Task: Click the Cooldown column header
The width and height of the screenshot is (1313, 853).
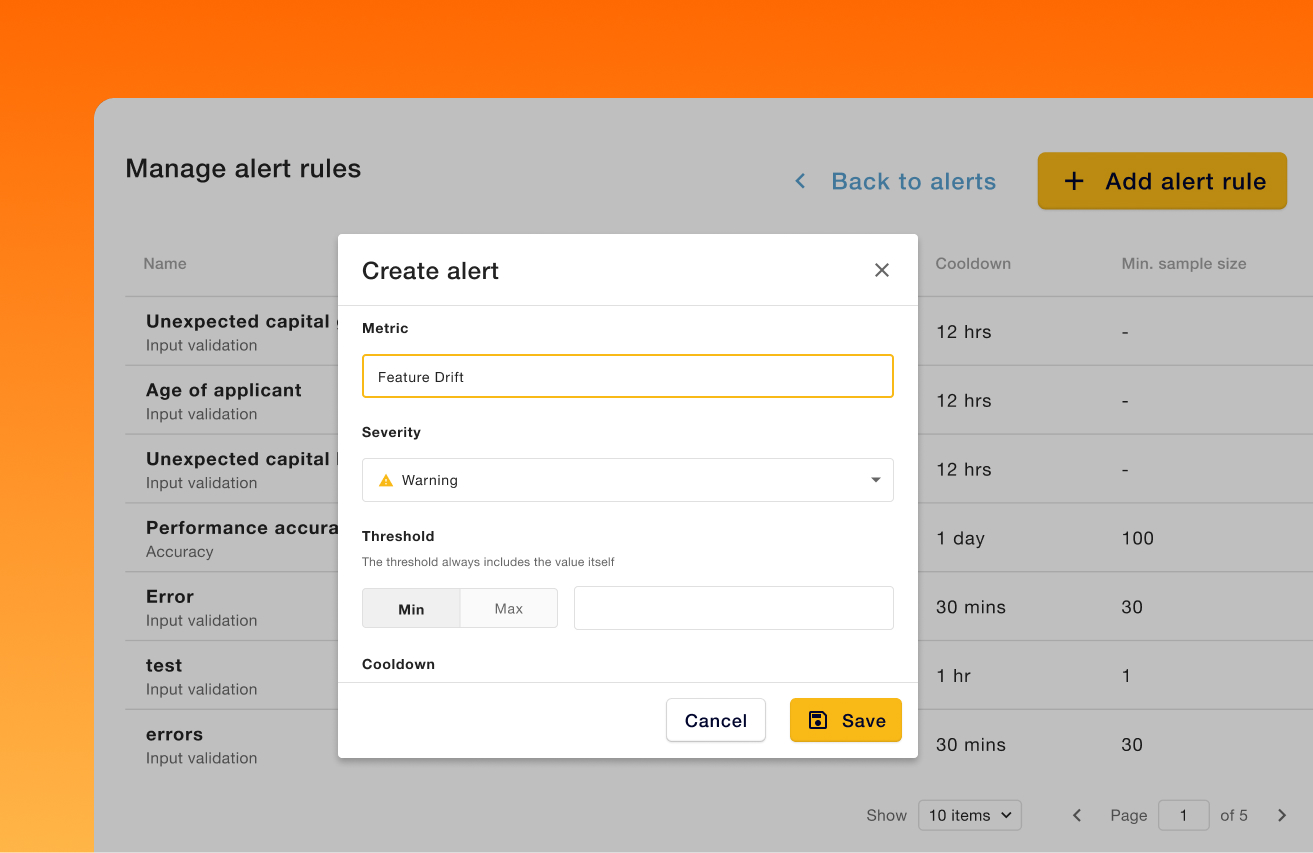Action: pyautogui.click(x=973, y=264)
